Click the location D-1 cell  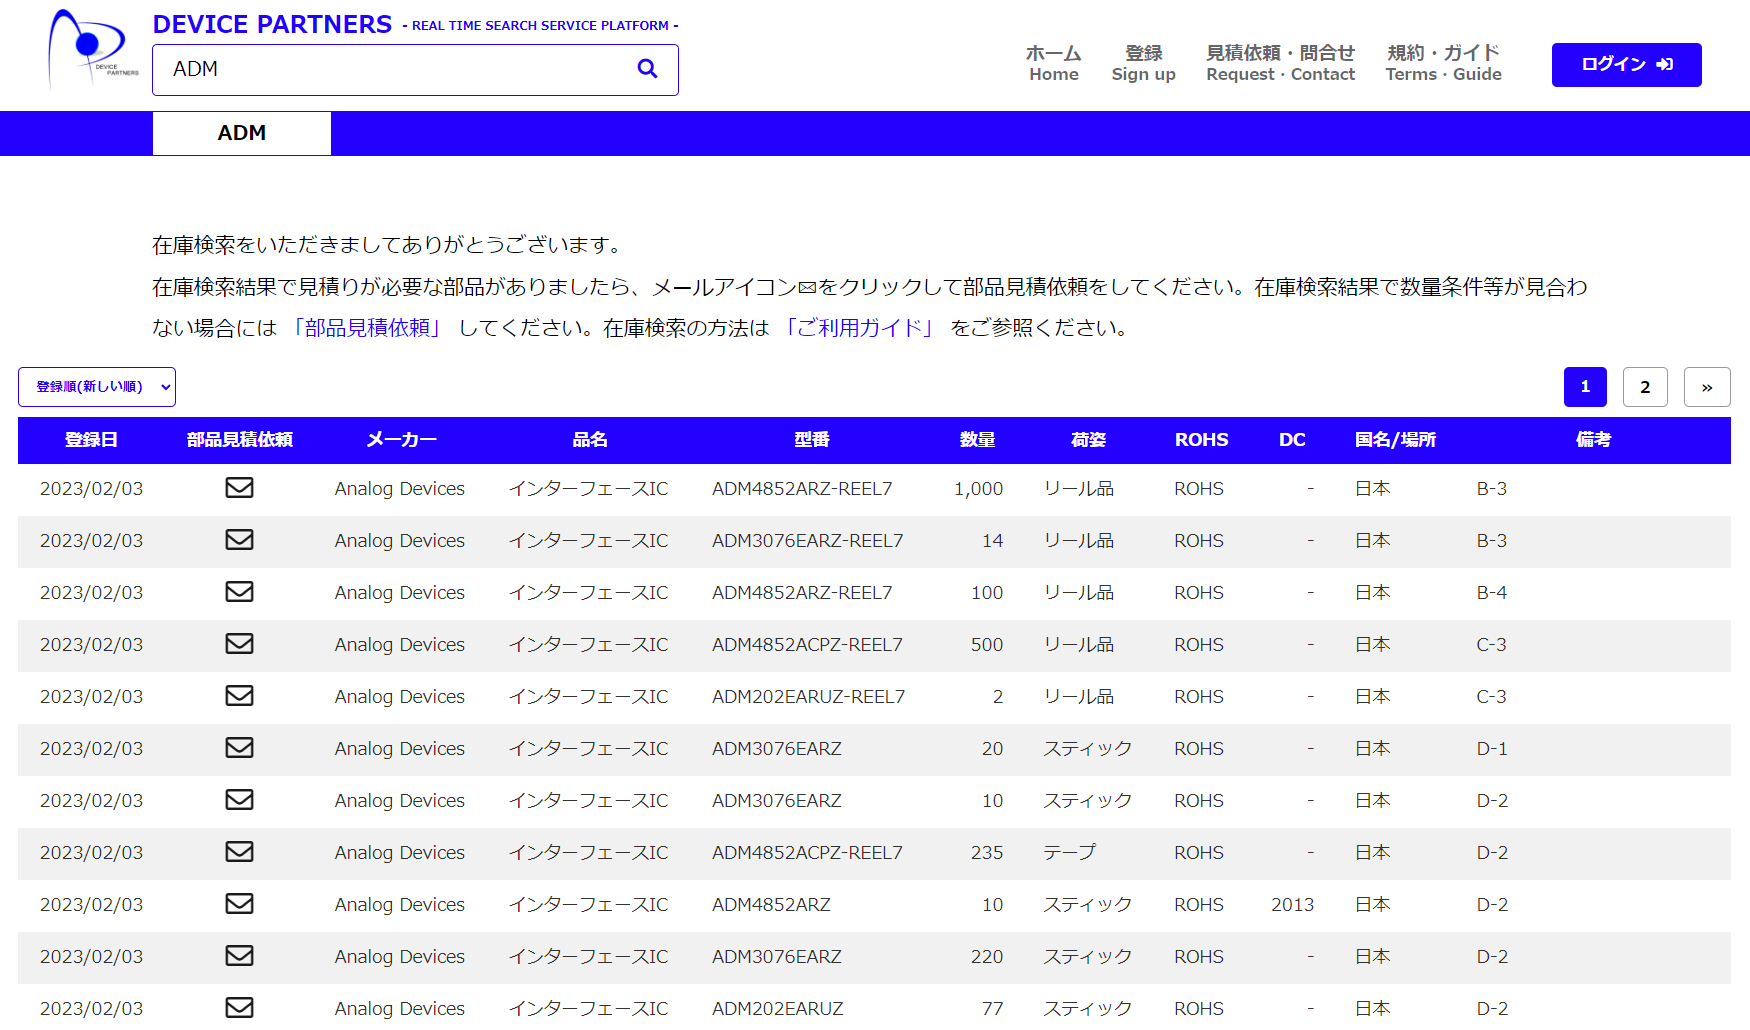coord(1491,749)
